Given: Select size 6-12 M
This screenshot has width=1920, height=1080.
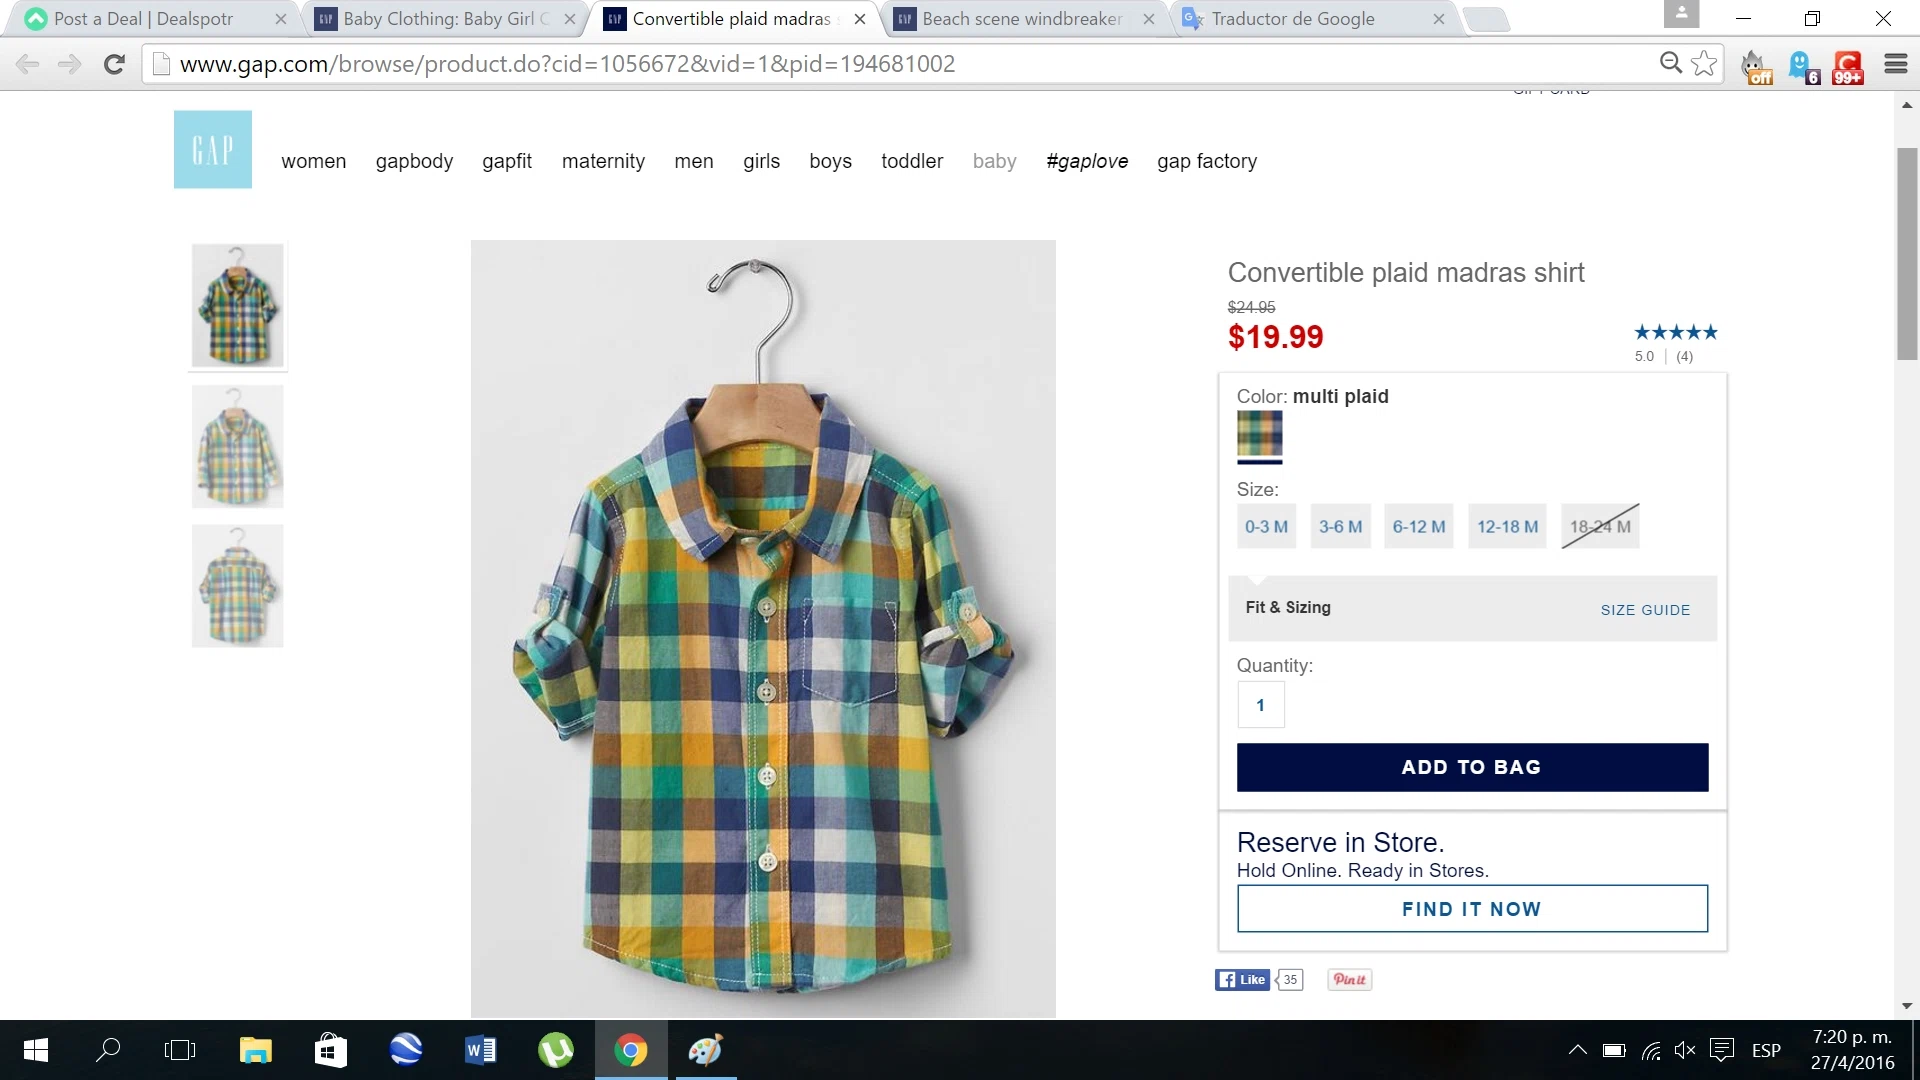Looking at the screenshot, I should 1418,527.
